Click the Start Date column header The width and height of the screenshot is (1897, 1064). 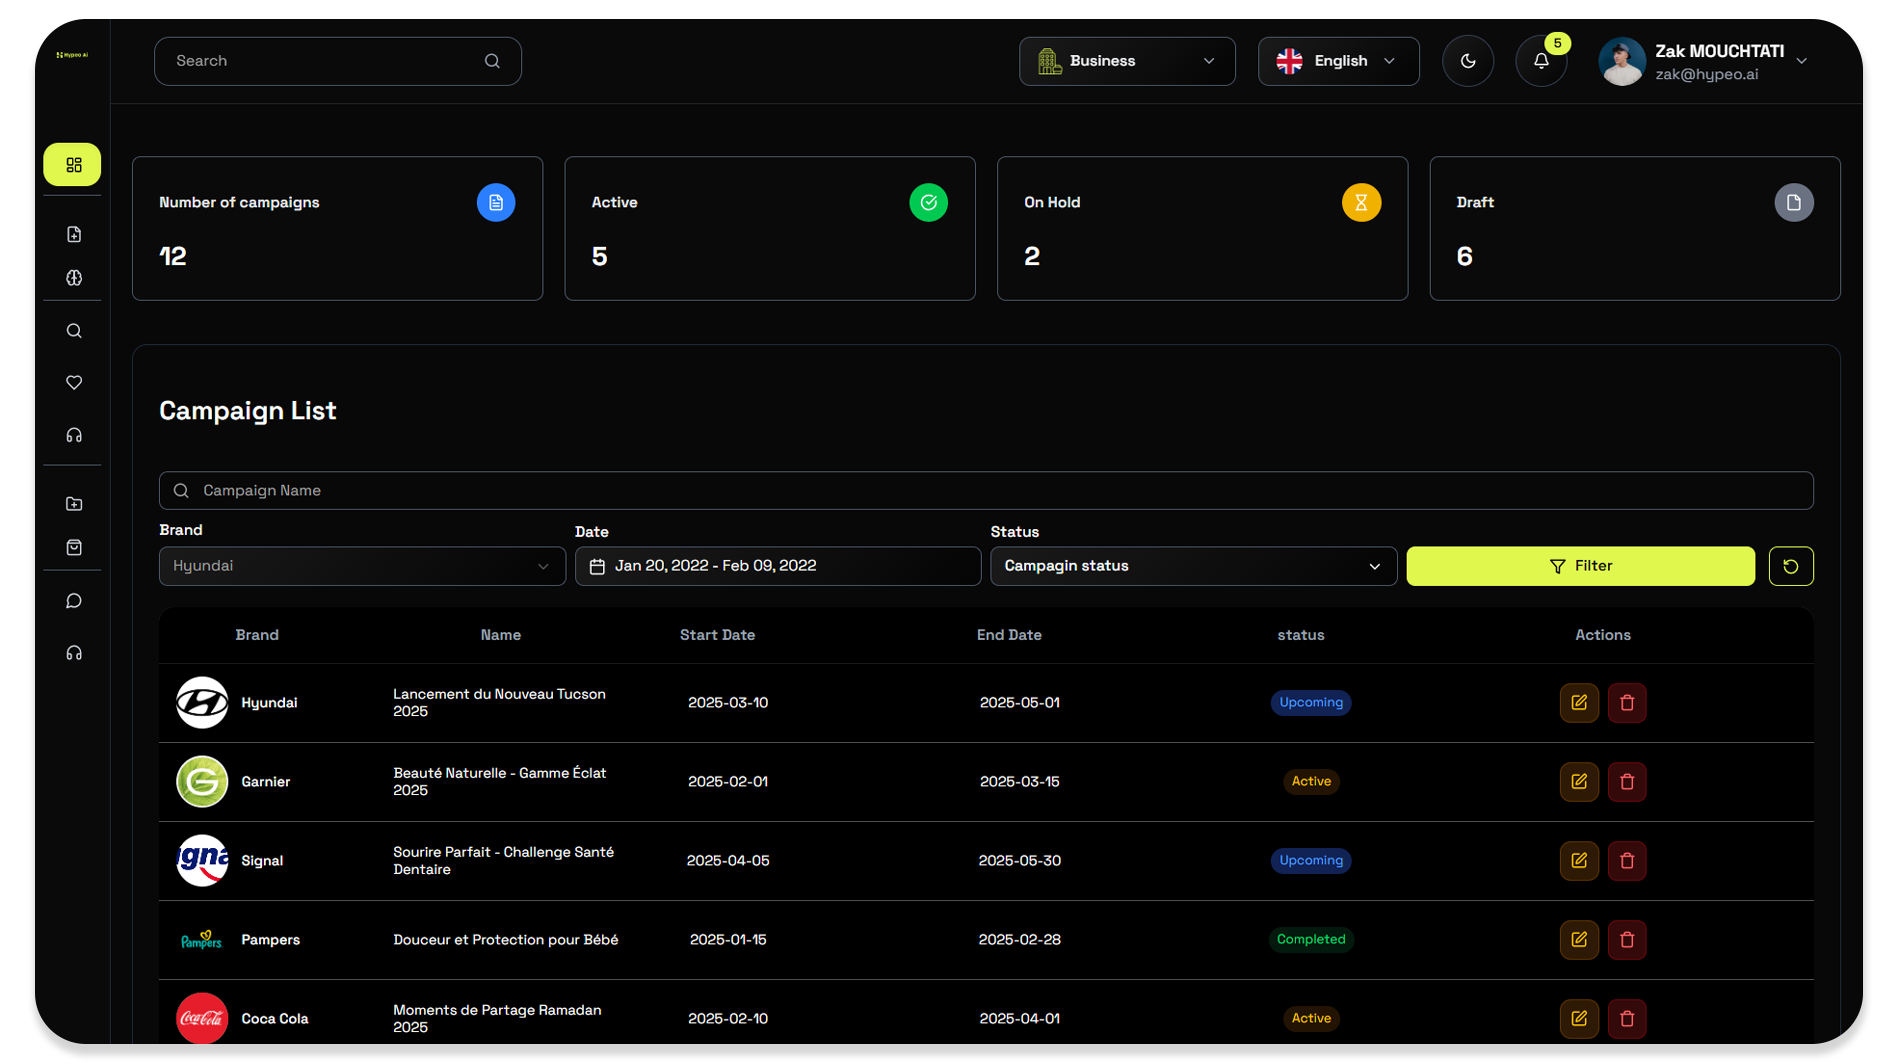coord(717,635)
